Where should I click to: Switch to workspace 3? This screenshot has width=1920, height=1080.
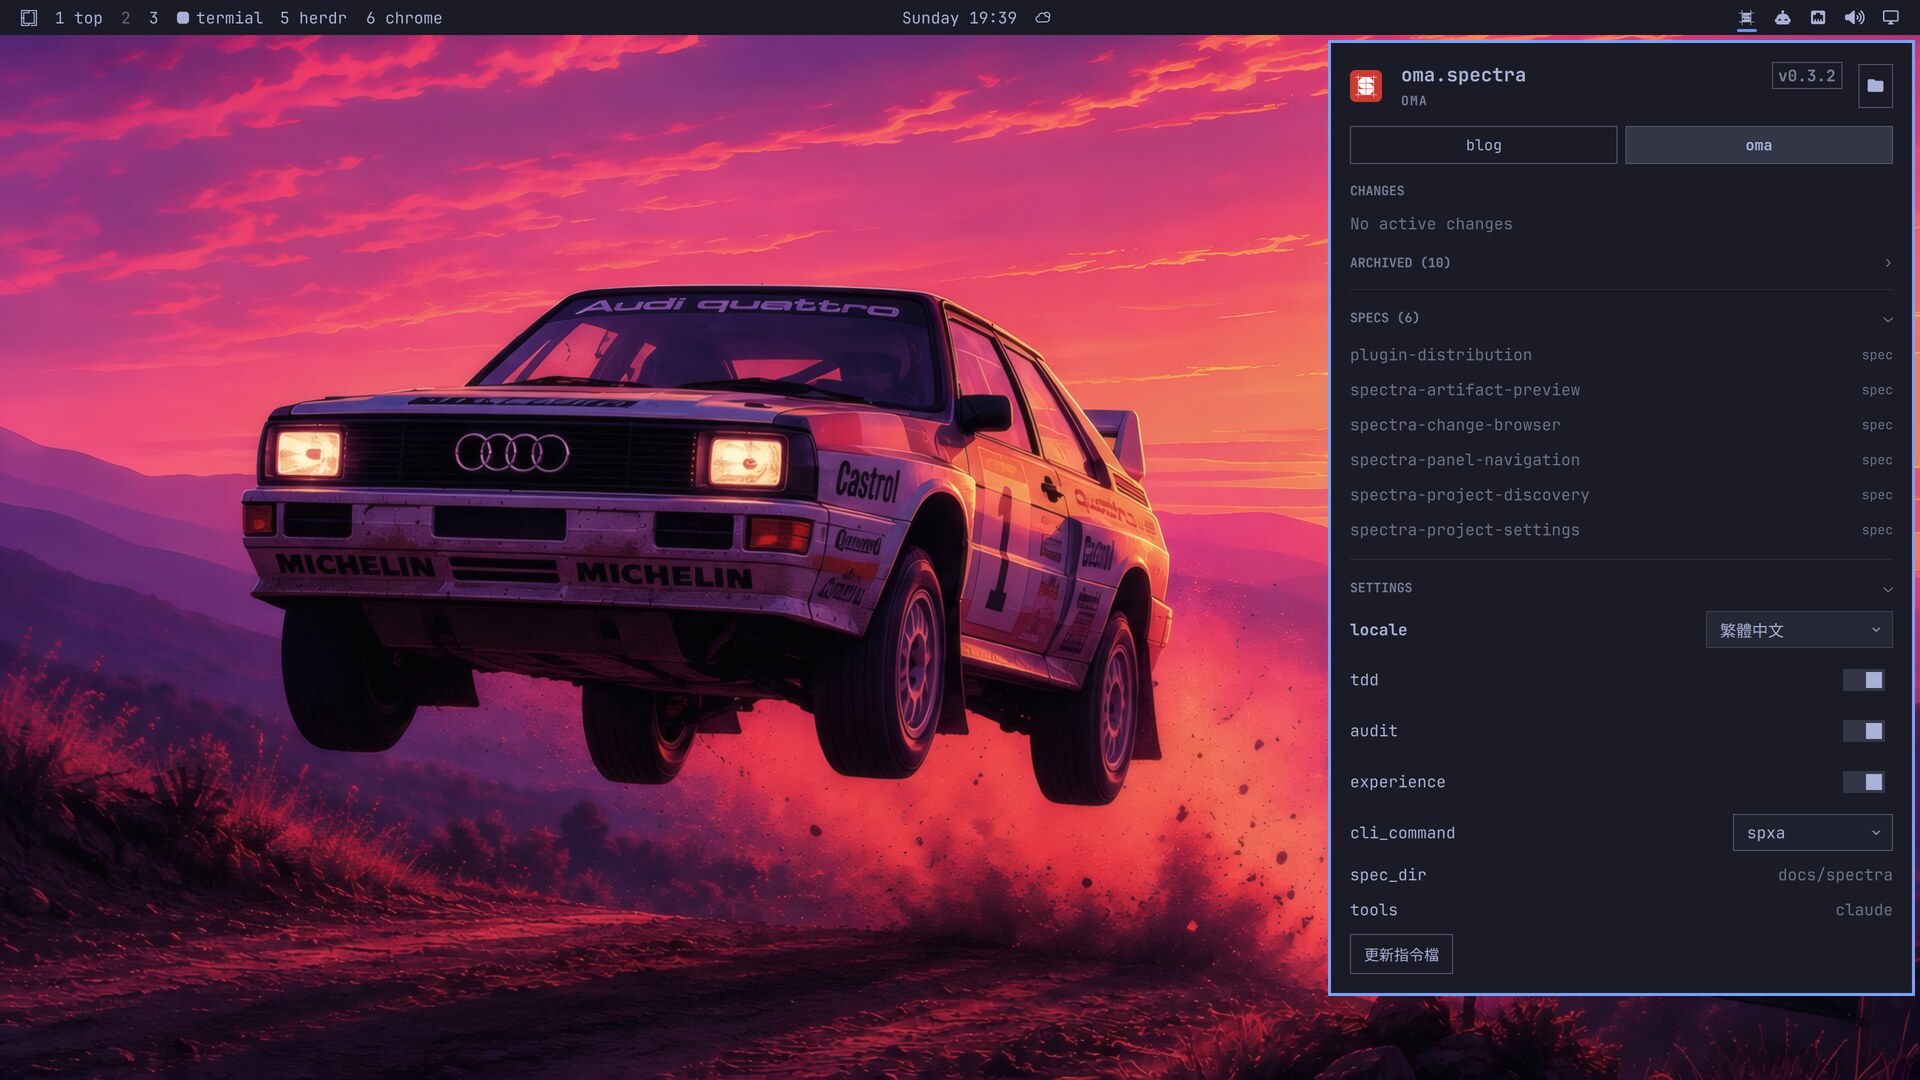pos(153,18)
